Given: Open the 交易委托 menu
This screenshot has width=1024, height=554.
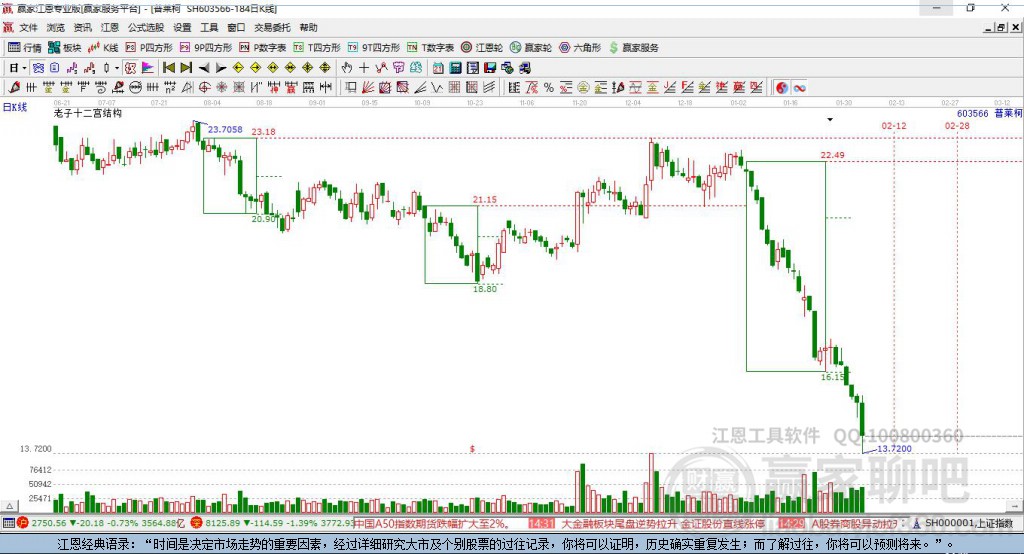Looking at the screenshot, I should click(x=272, y=27).
